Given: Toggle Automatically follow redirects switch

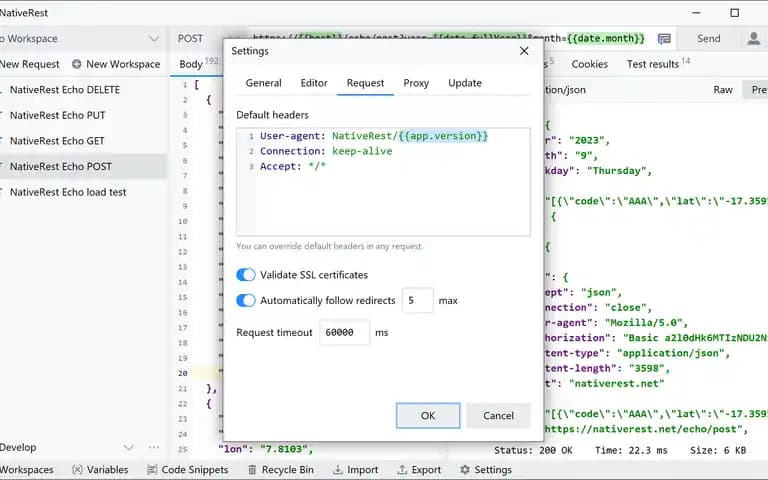Looking at the screenshot, I should [246, 300].
